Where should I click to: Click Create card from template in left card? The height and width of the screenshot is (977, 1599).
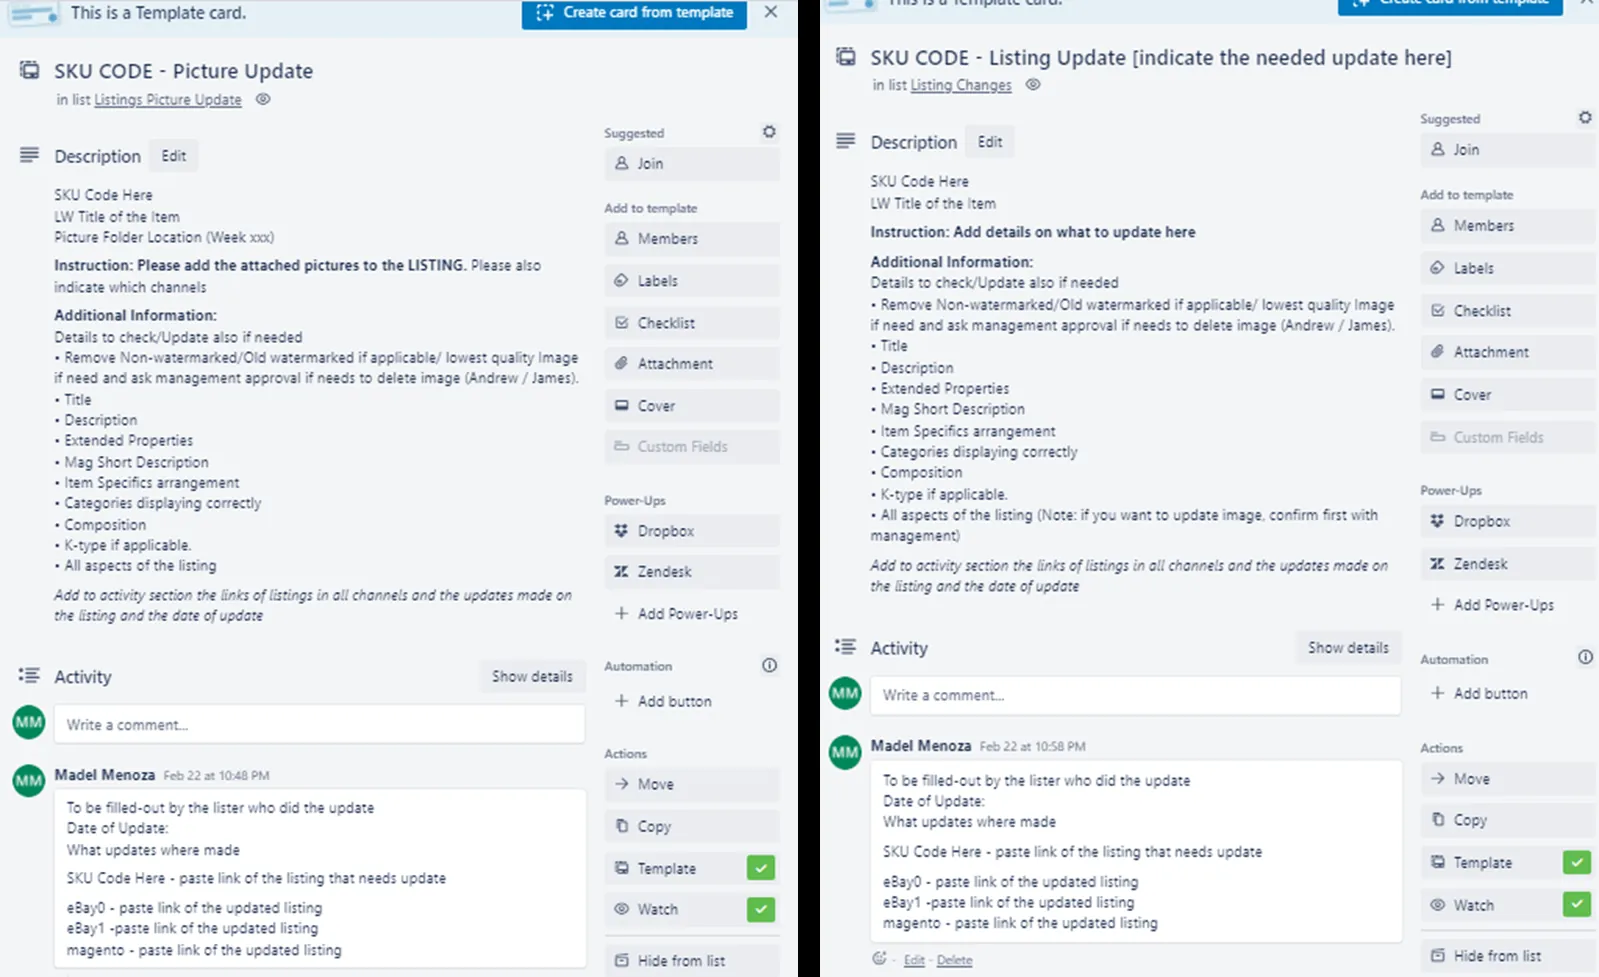tap(634, 13)
